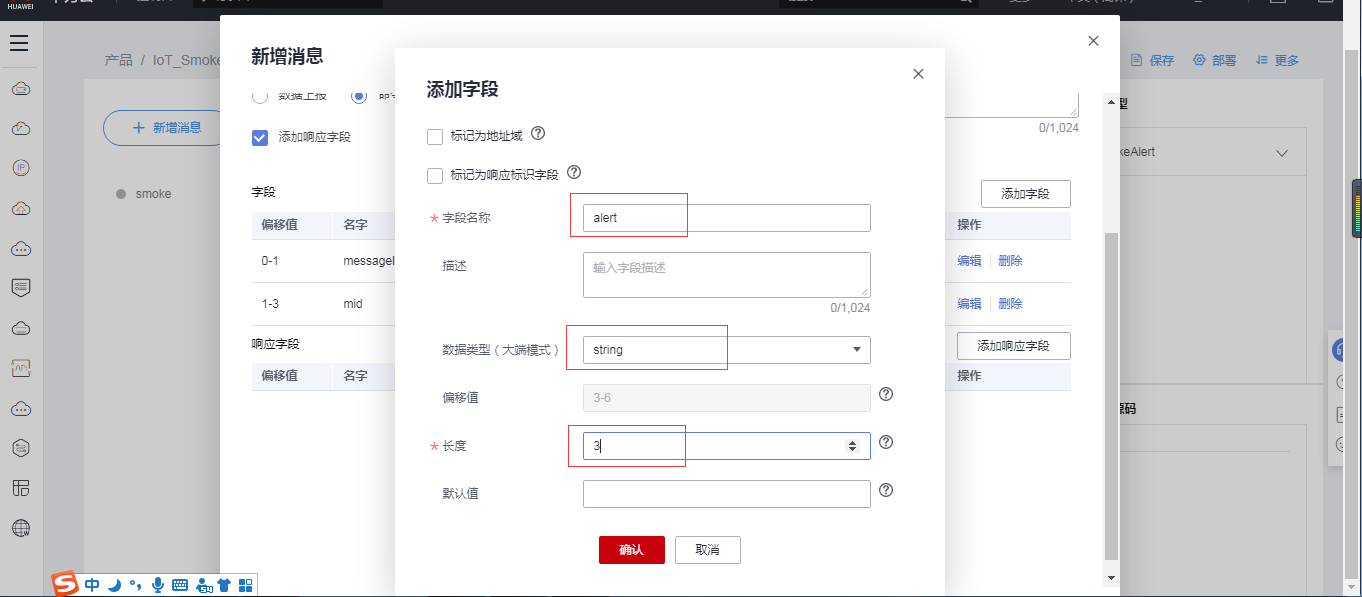Click the microphone icon in IME toolbar
Image resolution: width=1362 pixels, height=597 pixels.
pyautogui.click(x=158, y=585)
